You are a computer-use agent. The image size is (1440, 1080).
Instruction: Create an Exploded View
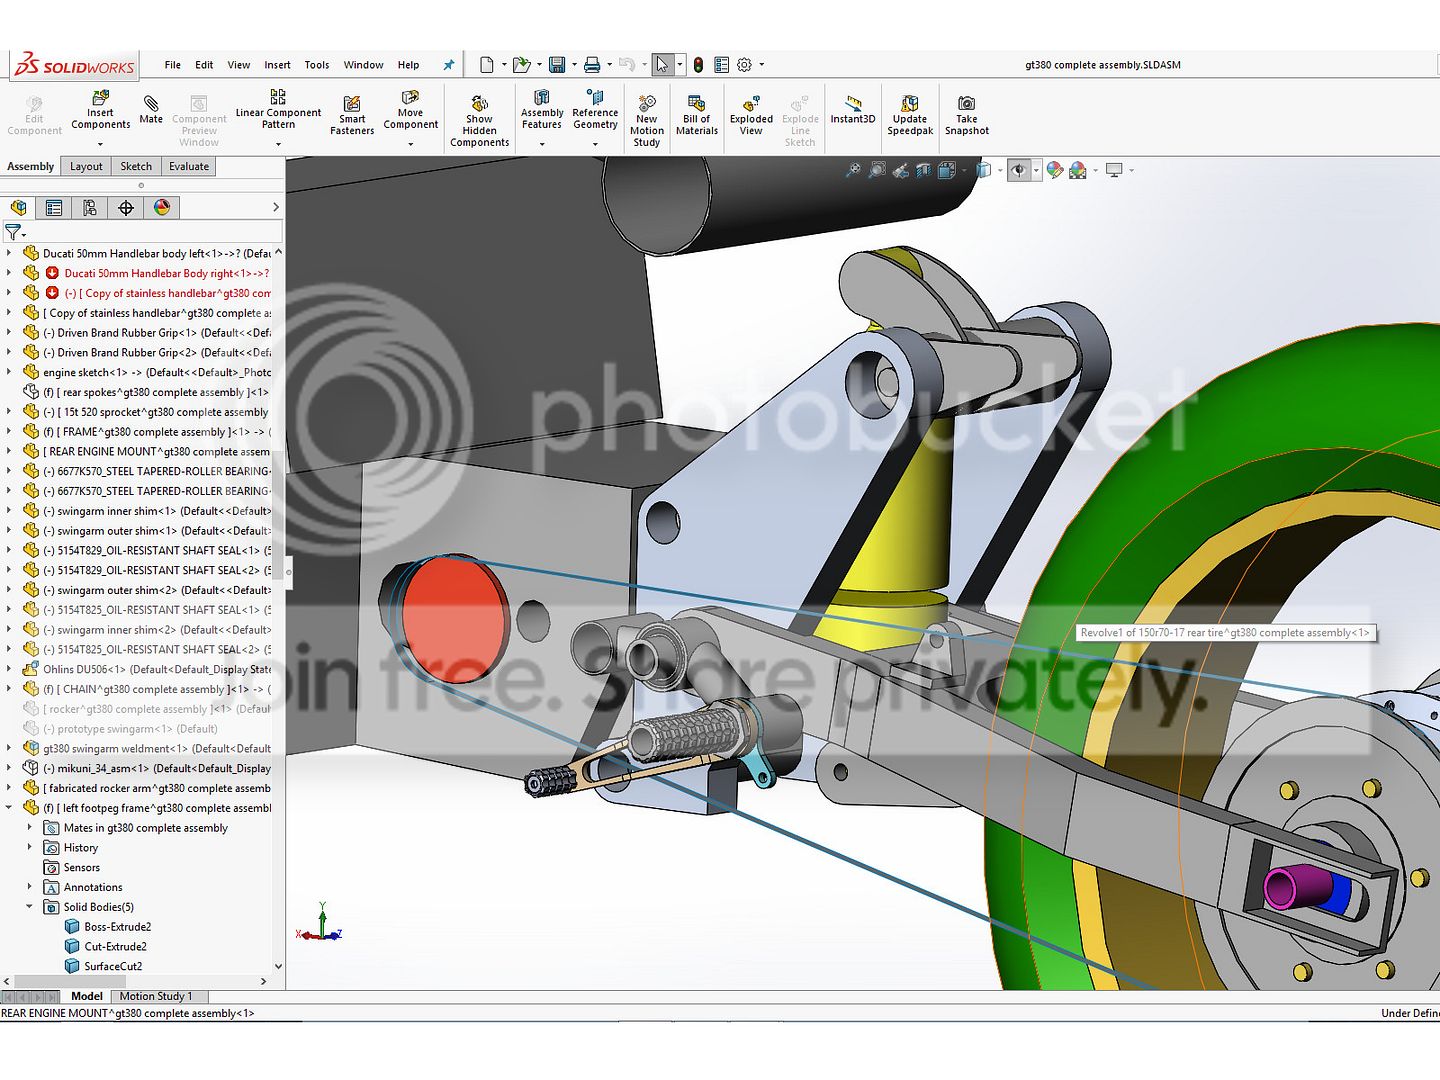751,114
